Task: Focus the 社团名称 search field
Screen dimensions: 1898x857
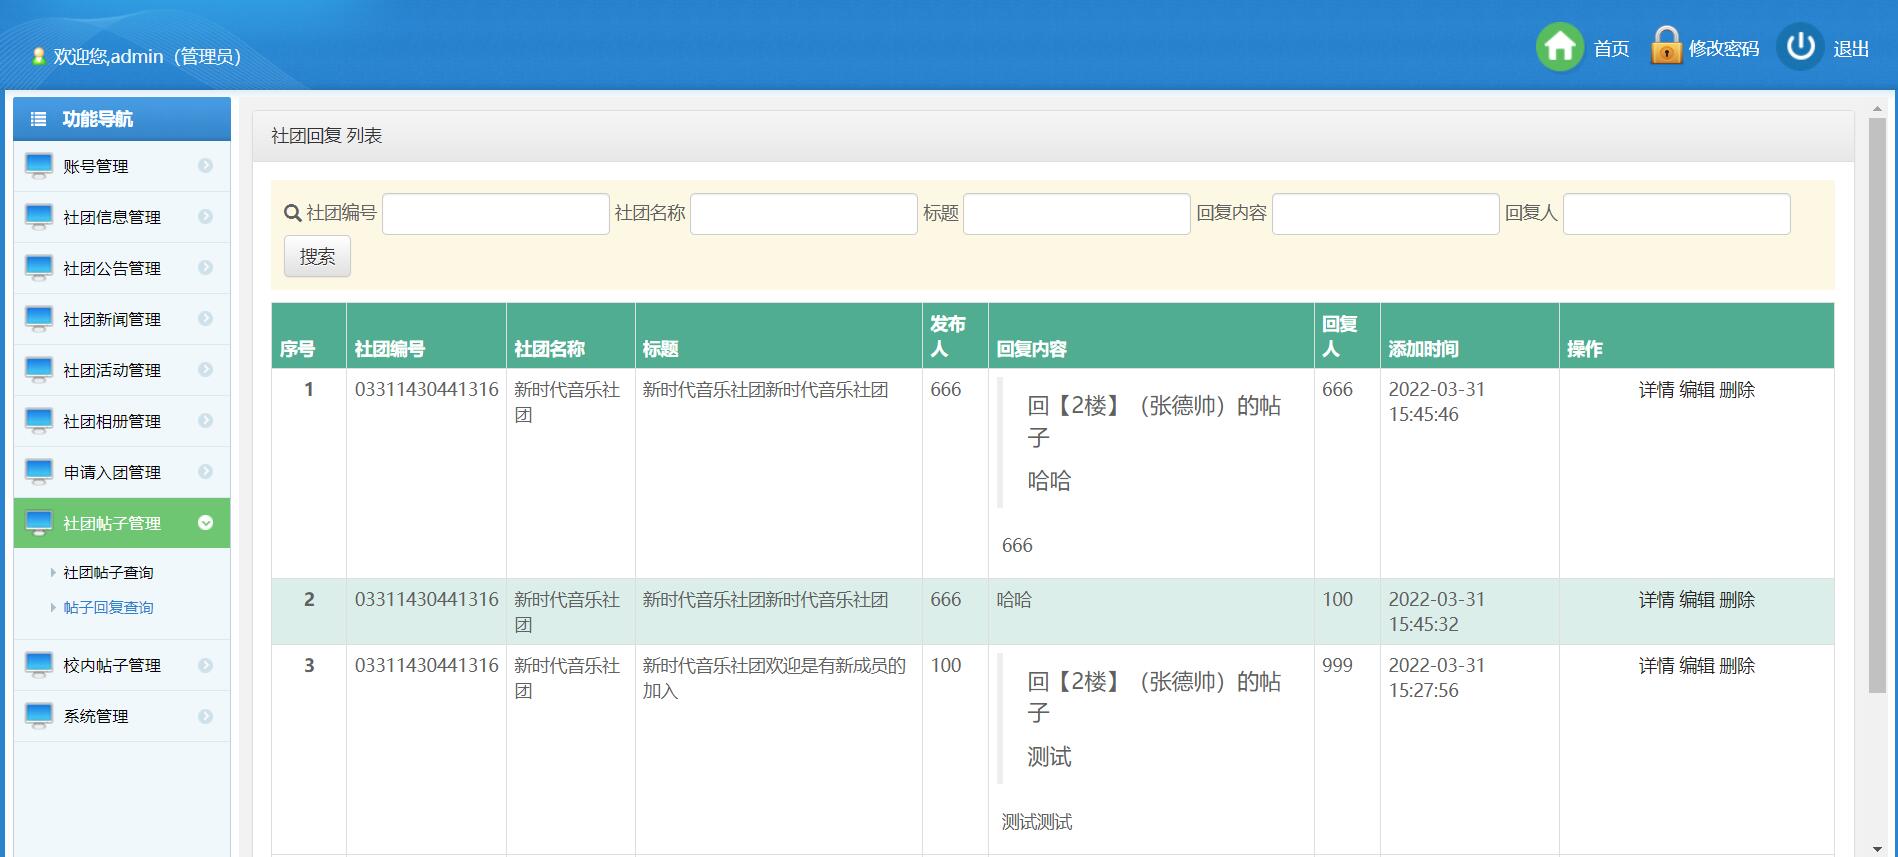Action: click(x=804, y=214)
